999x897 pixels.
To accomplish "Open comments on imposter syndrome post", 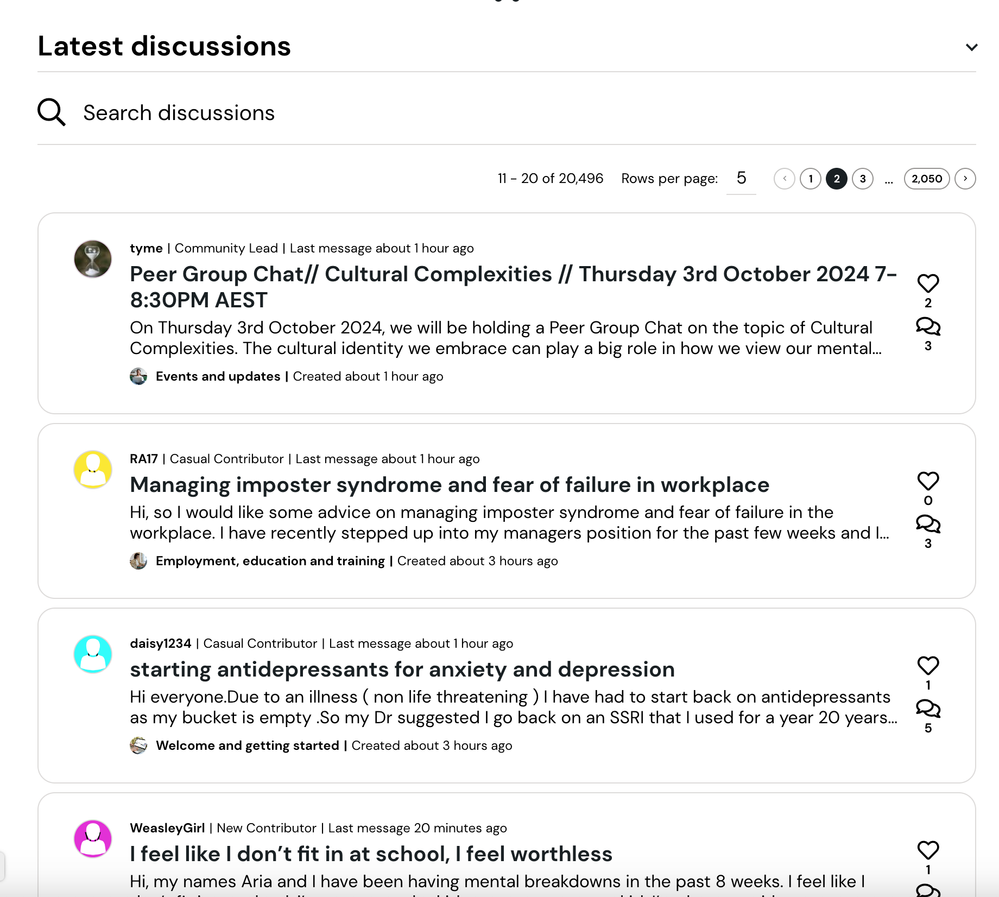I will [x=928, y=524].
